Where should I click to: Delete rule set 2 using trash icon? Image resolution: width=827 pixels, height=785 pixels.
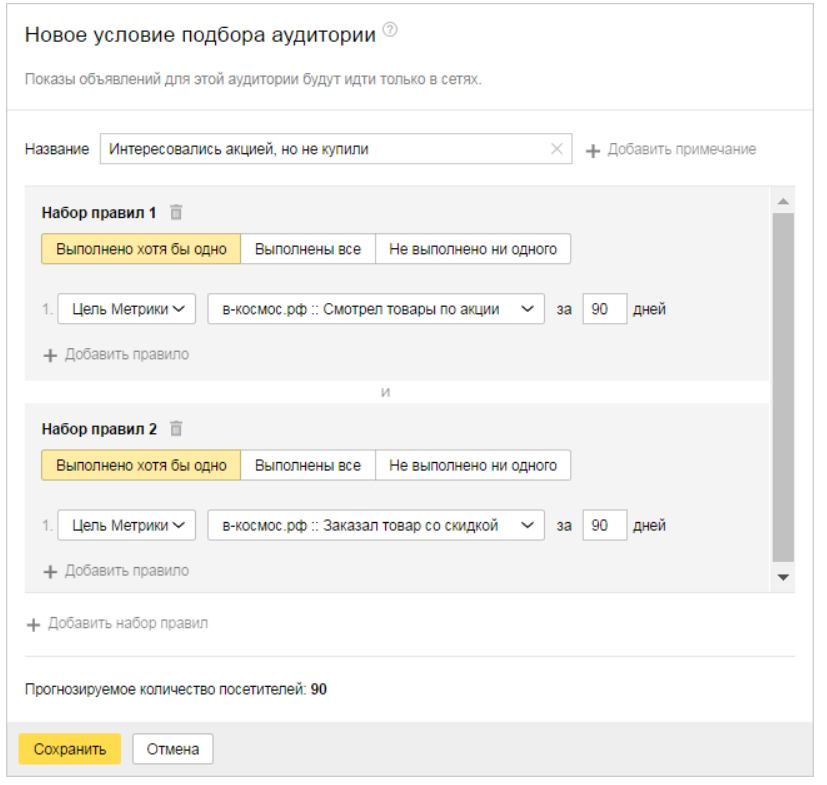[176, 429]
